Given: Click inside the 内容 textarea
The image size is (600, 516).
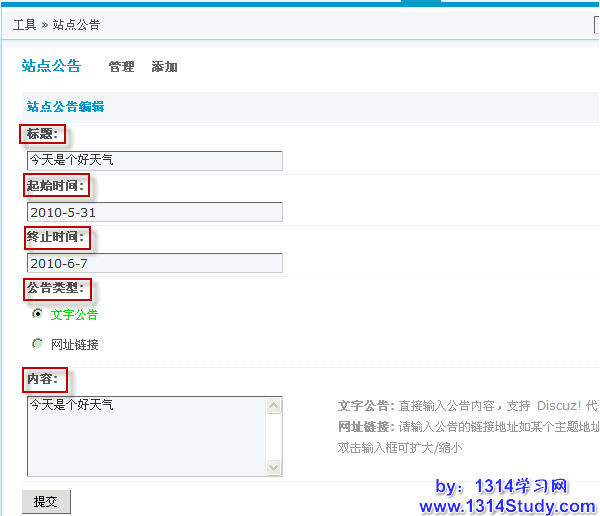Looking at the screenshot, I should click(x=145, y=436).
